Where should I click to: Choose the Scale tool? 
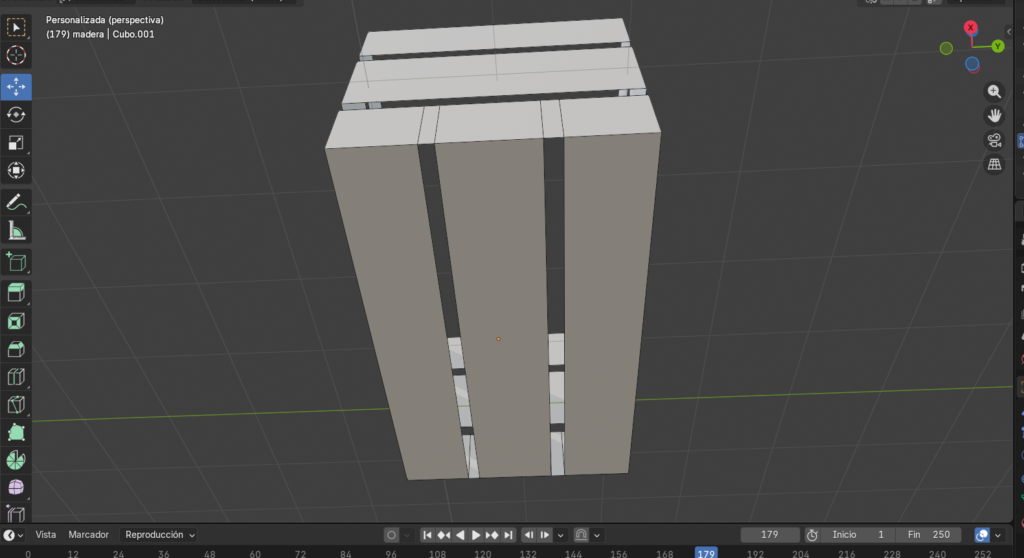(16, 143)
